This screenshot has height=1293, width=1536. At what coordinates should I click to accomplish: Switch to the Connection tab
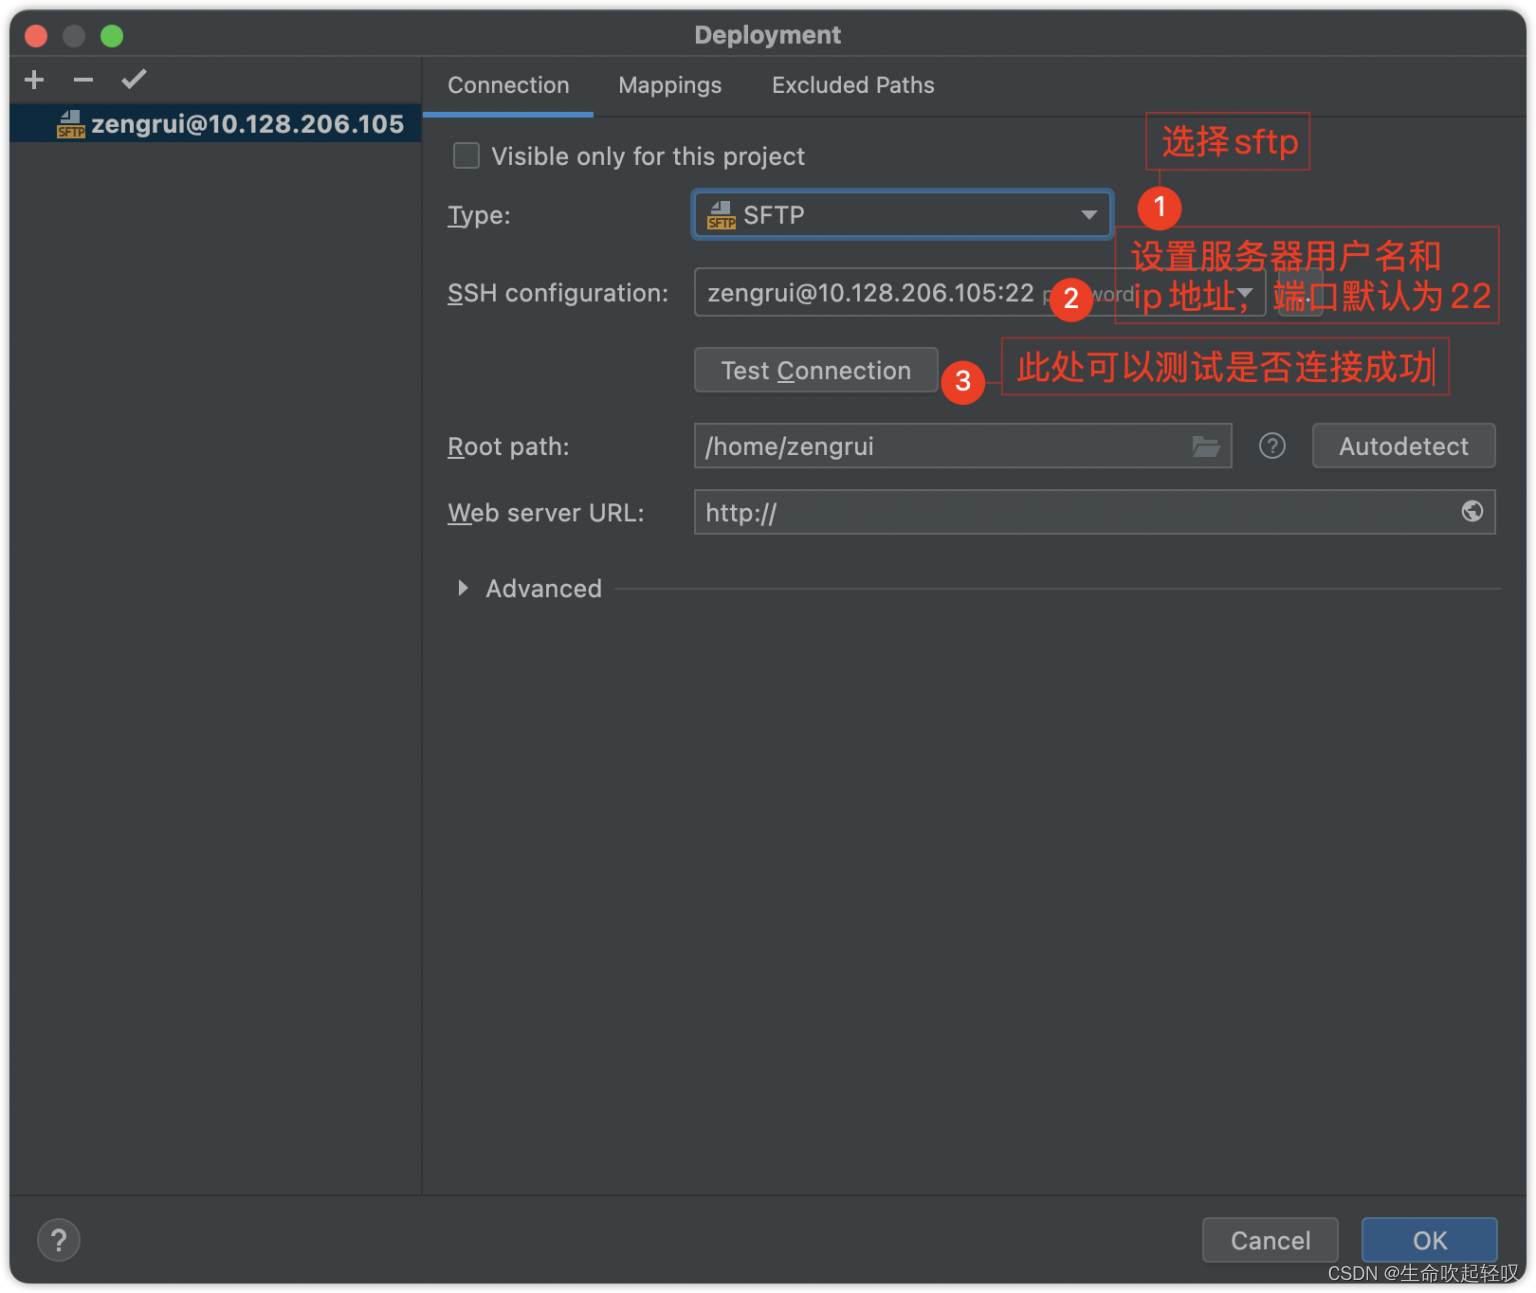coord(508,86)
